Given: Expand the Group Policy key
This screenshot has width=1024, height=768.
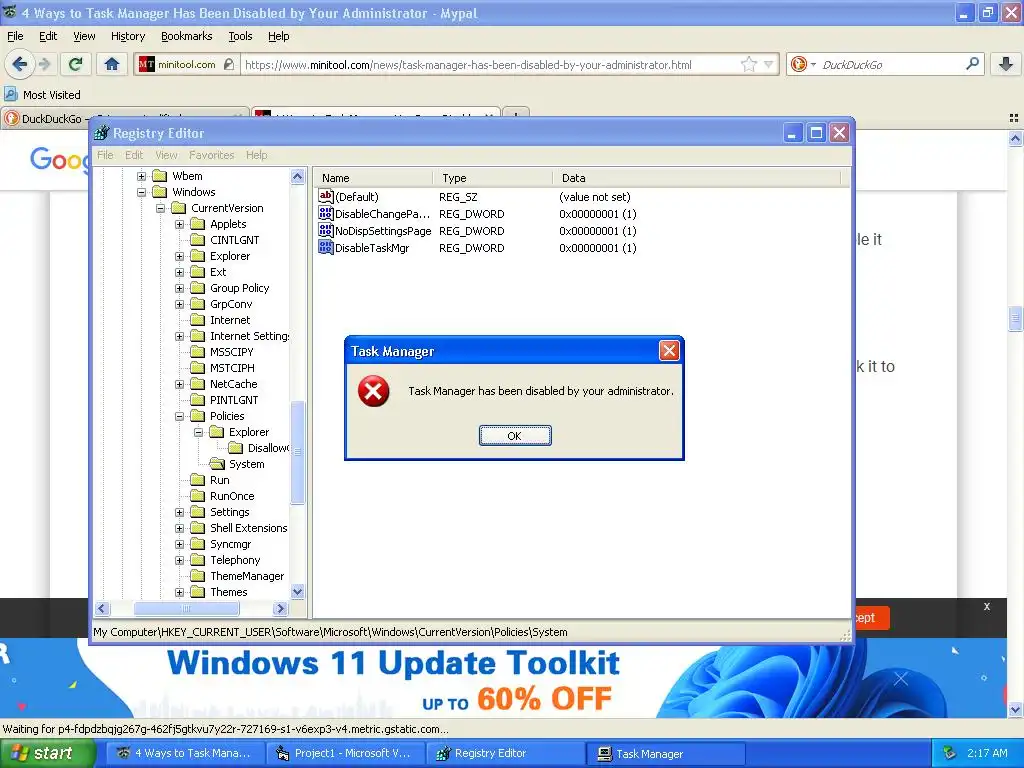Looking at the screenshot, I should tap(179, 288).
